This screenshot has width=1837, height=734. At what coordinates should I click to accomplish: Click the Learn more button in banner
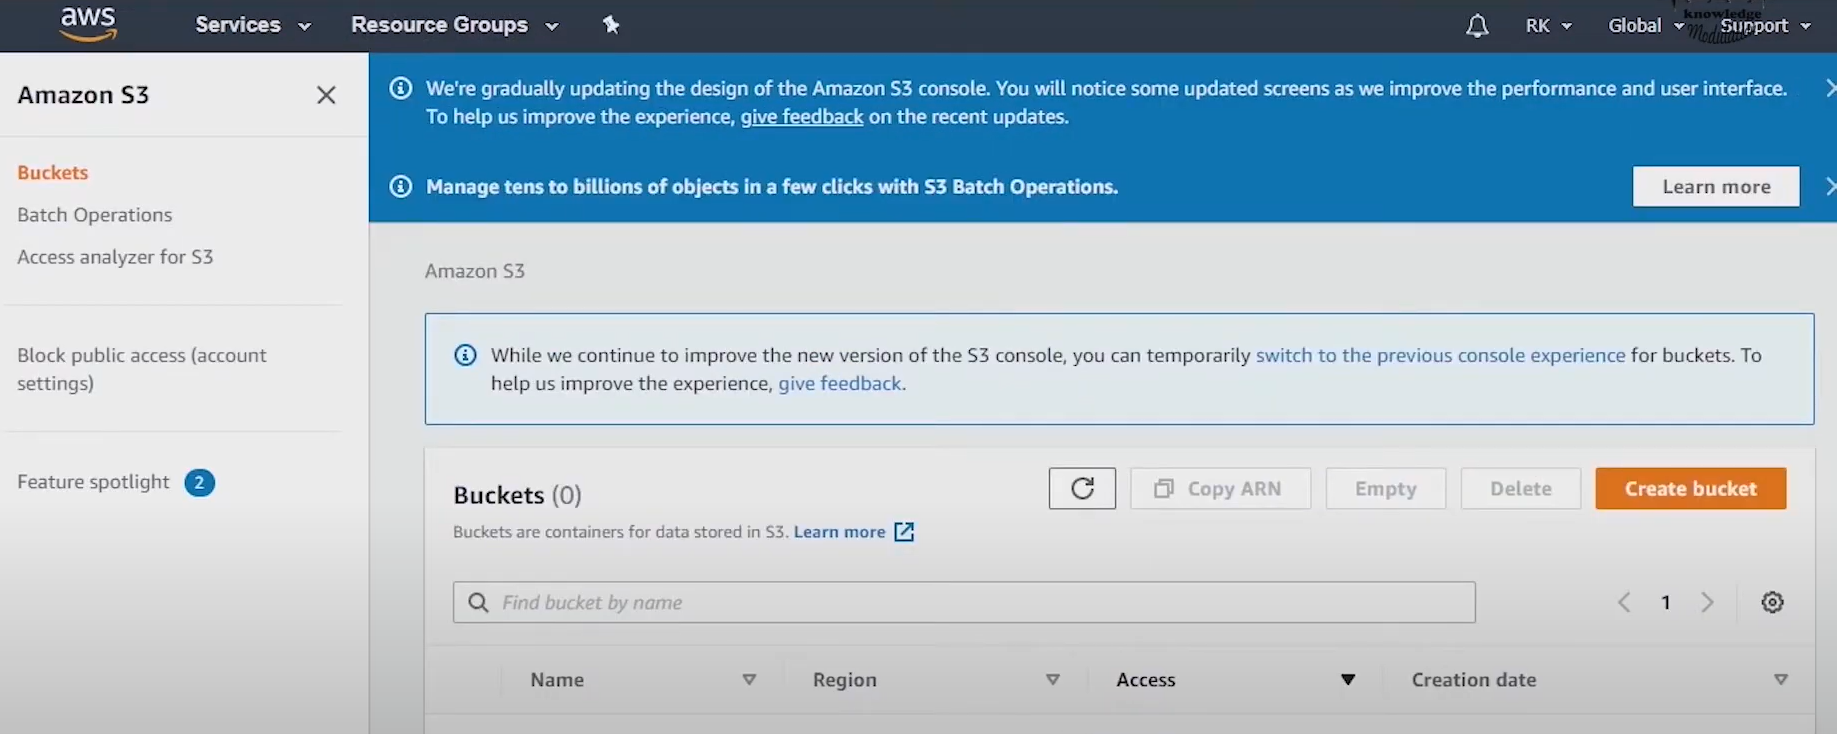pyautogui.click(x=1716, y=187)
